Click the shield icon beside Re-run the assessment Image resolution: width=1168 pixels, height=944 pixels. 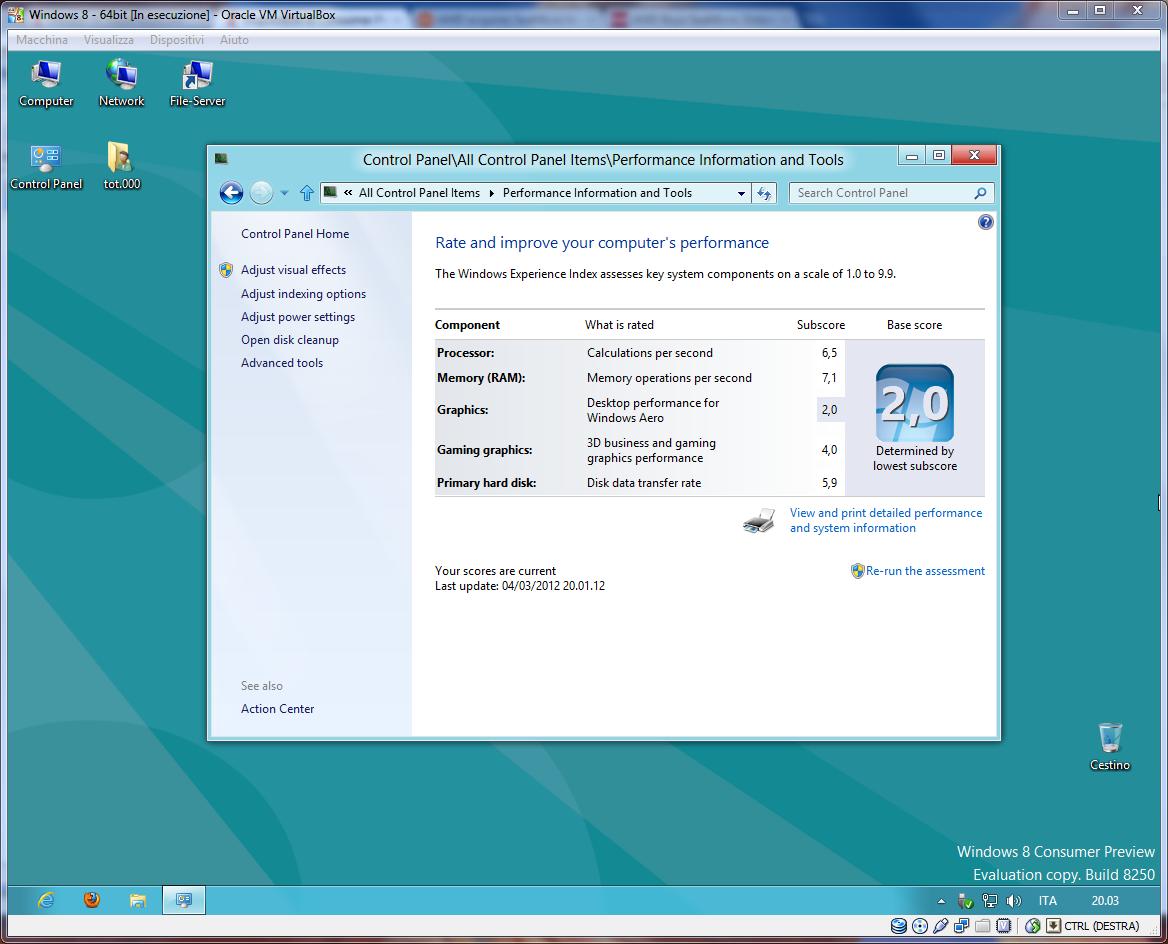(x=857, y=571)
